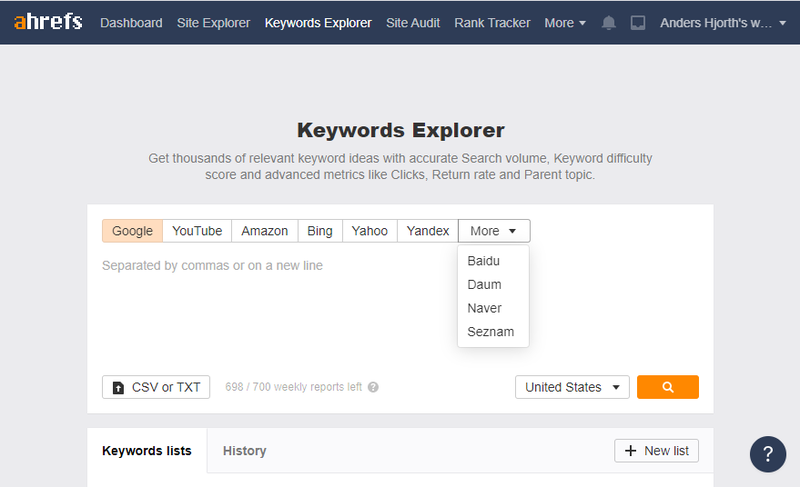Select the Yandex search engine tab
800x487 pixels.
[x=428, y=231]
